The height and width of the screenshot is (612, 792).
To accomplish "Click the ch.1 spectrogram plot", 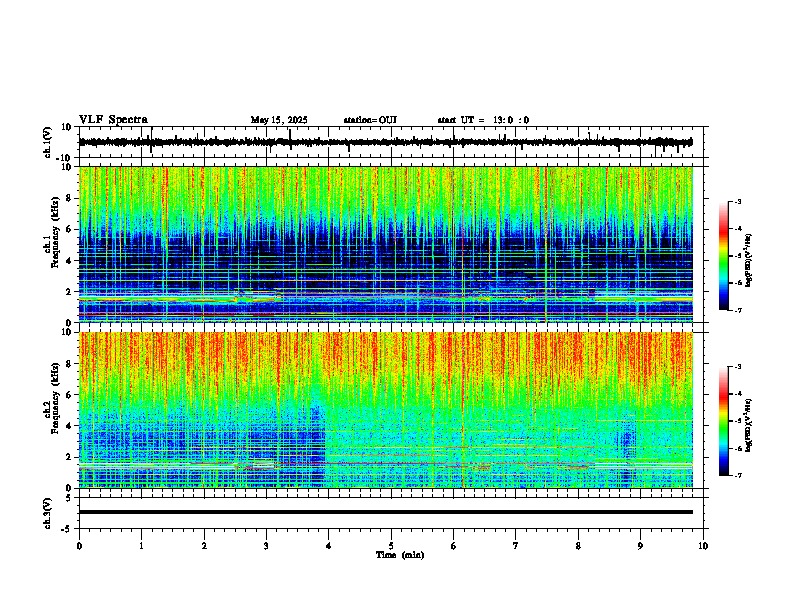I will [x=385, y=244].
